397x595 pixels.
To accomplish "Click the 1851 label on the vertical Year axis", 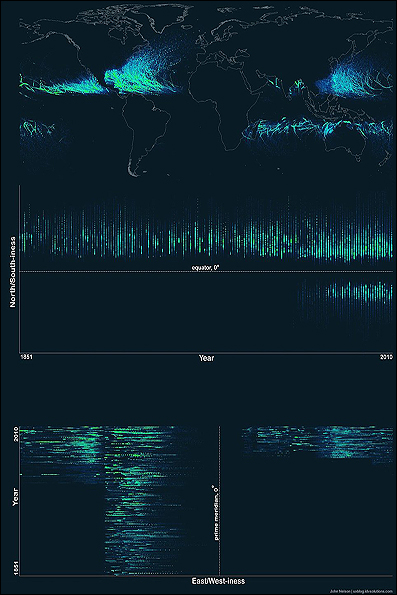I will click(16, 568).
